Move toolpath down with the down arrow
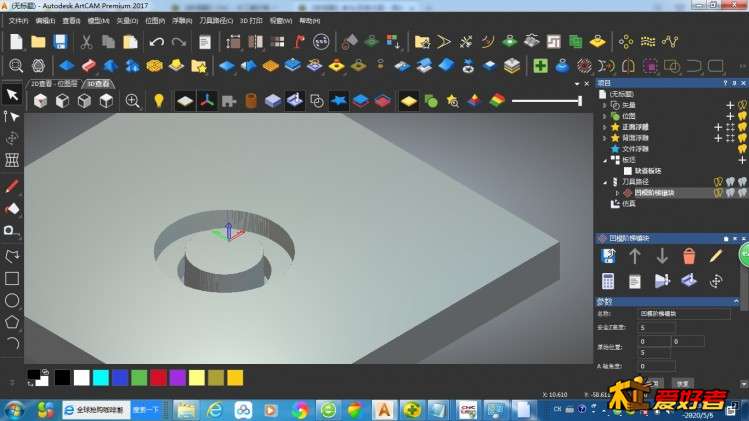749x421 pixels. [662, 256]
